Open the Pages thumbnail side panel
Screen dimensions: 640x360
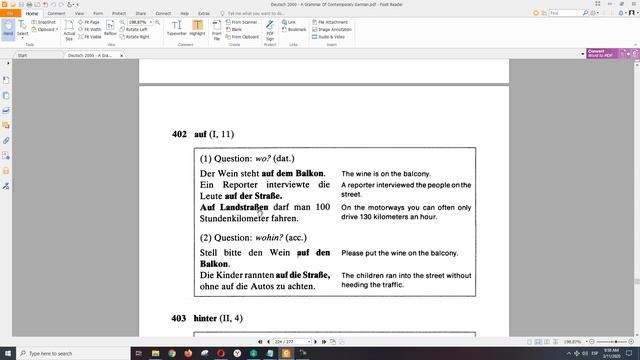(x=6, y=96)
